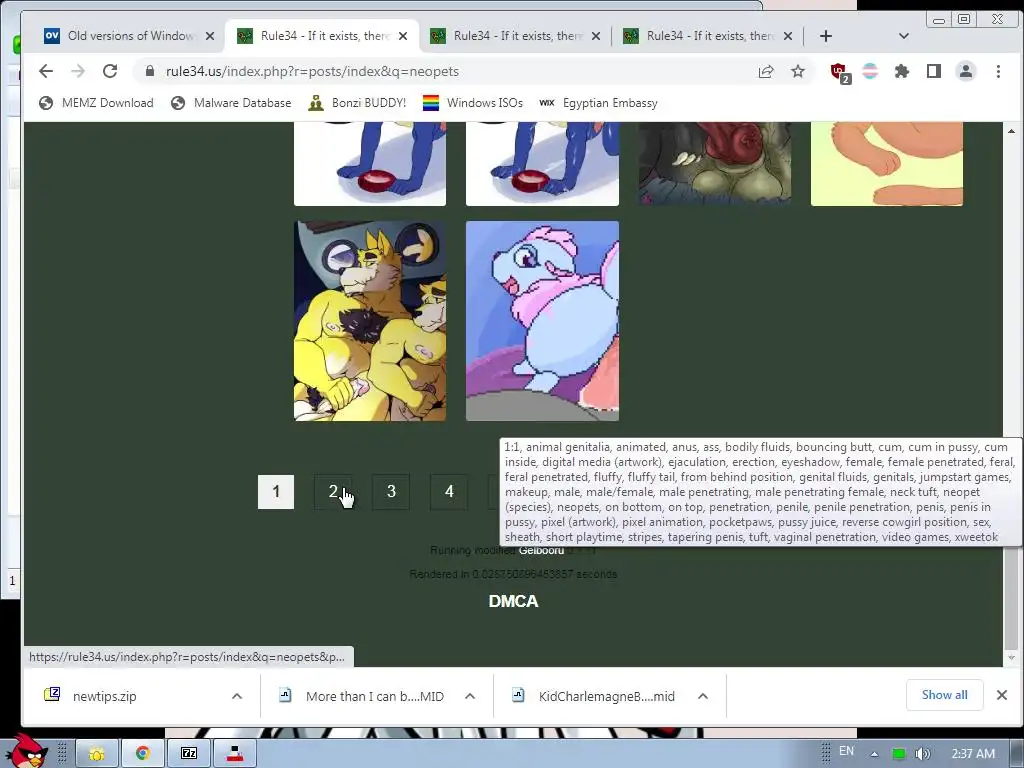Open a new tab with plus button
This screenshot has width=1024, height=768.
825,36
